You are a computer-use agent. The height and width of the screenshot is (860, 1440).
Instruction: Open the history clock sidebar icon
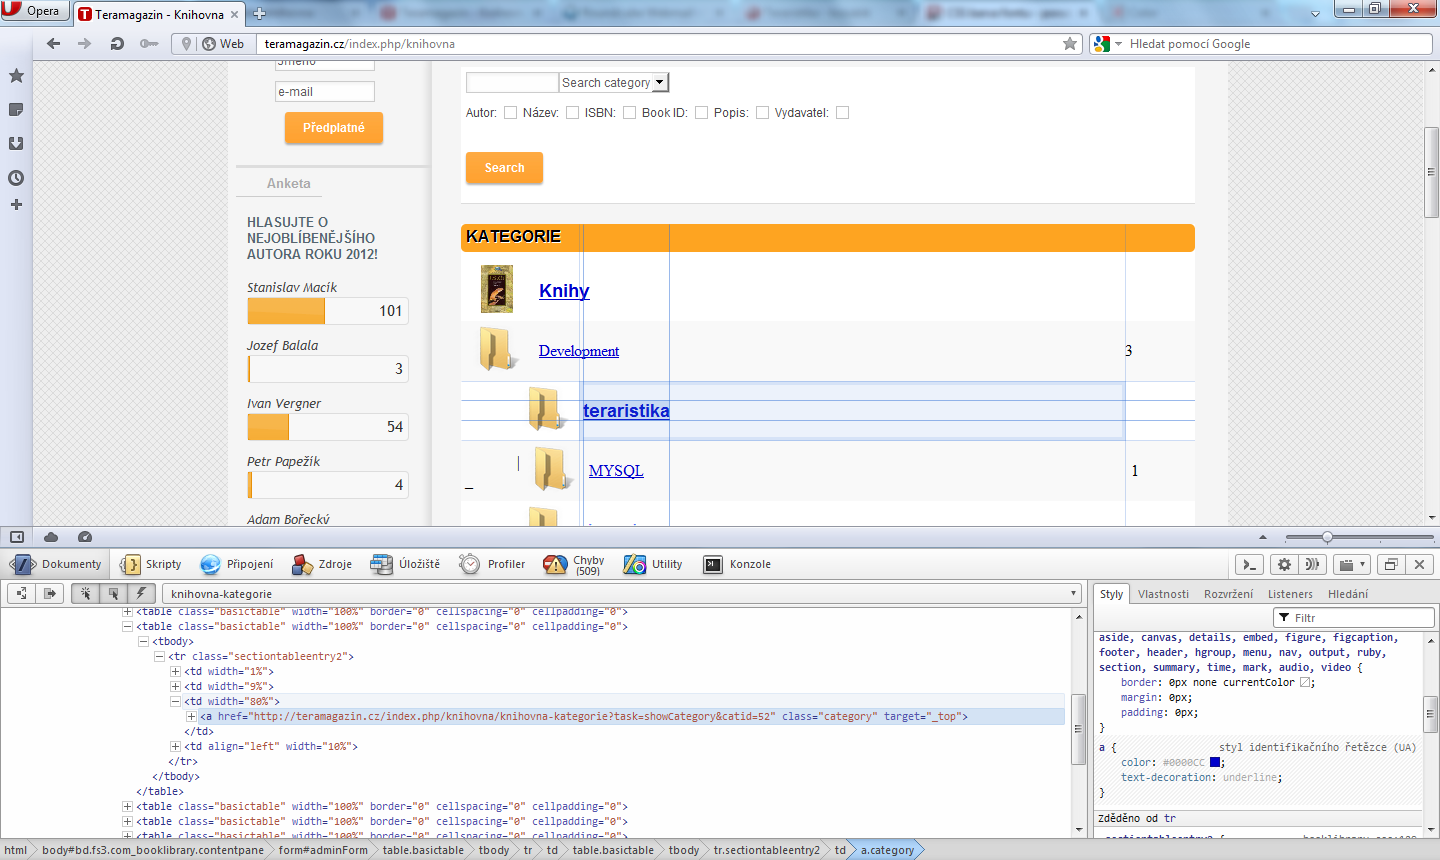(x=16, y=178)
